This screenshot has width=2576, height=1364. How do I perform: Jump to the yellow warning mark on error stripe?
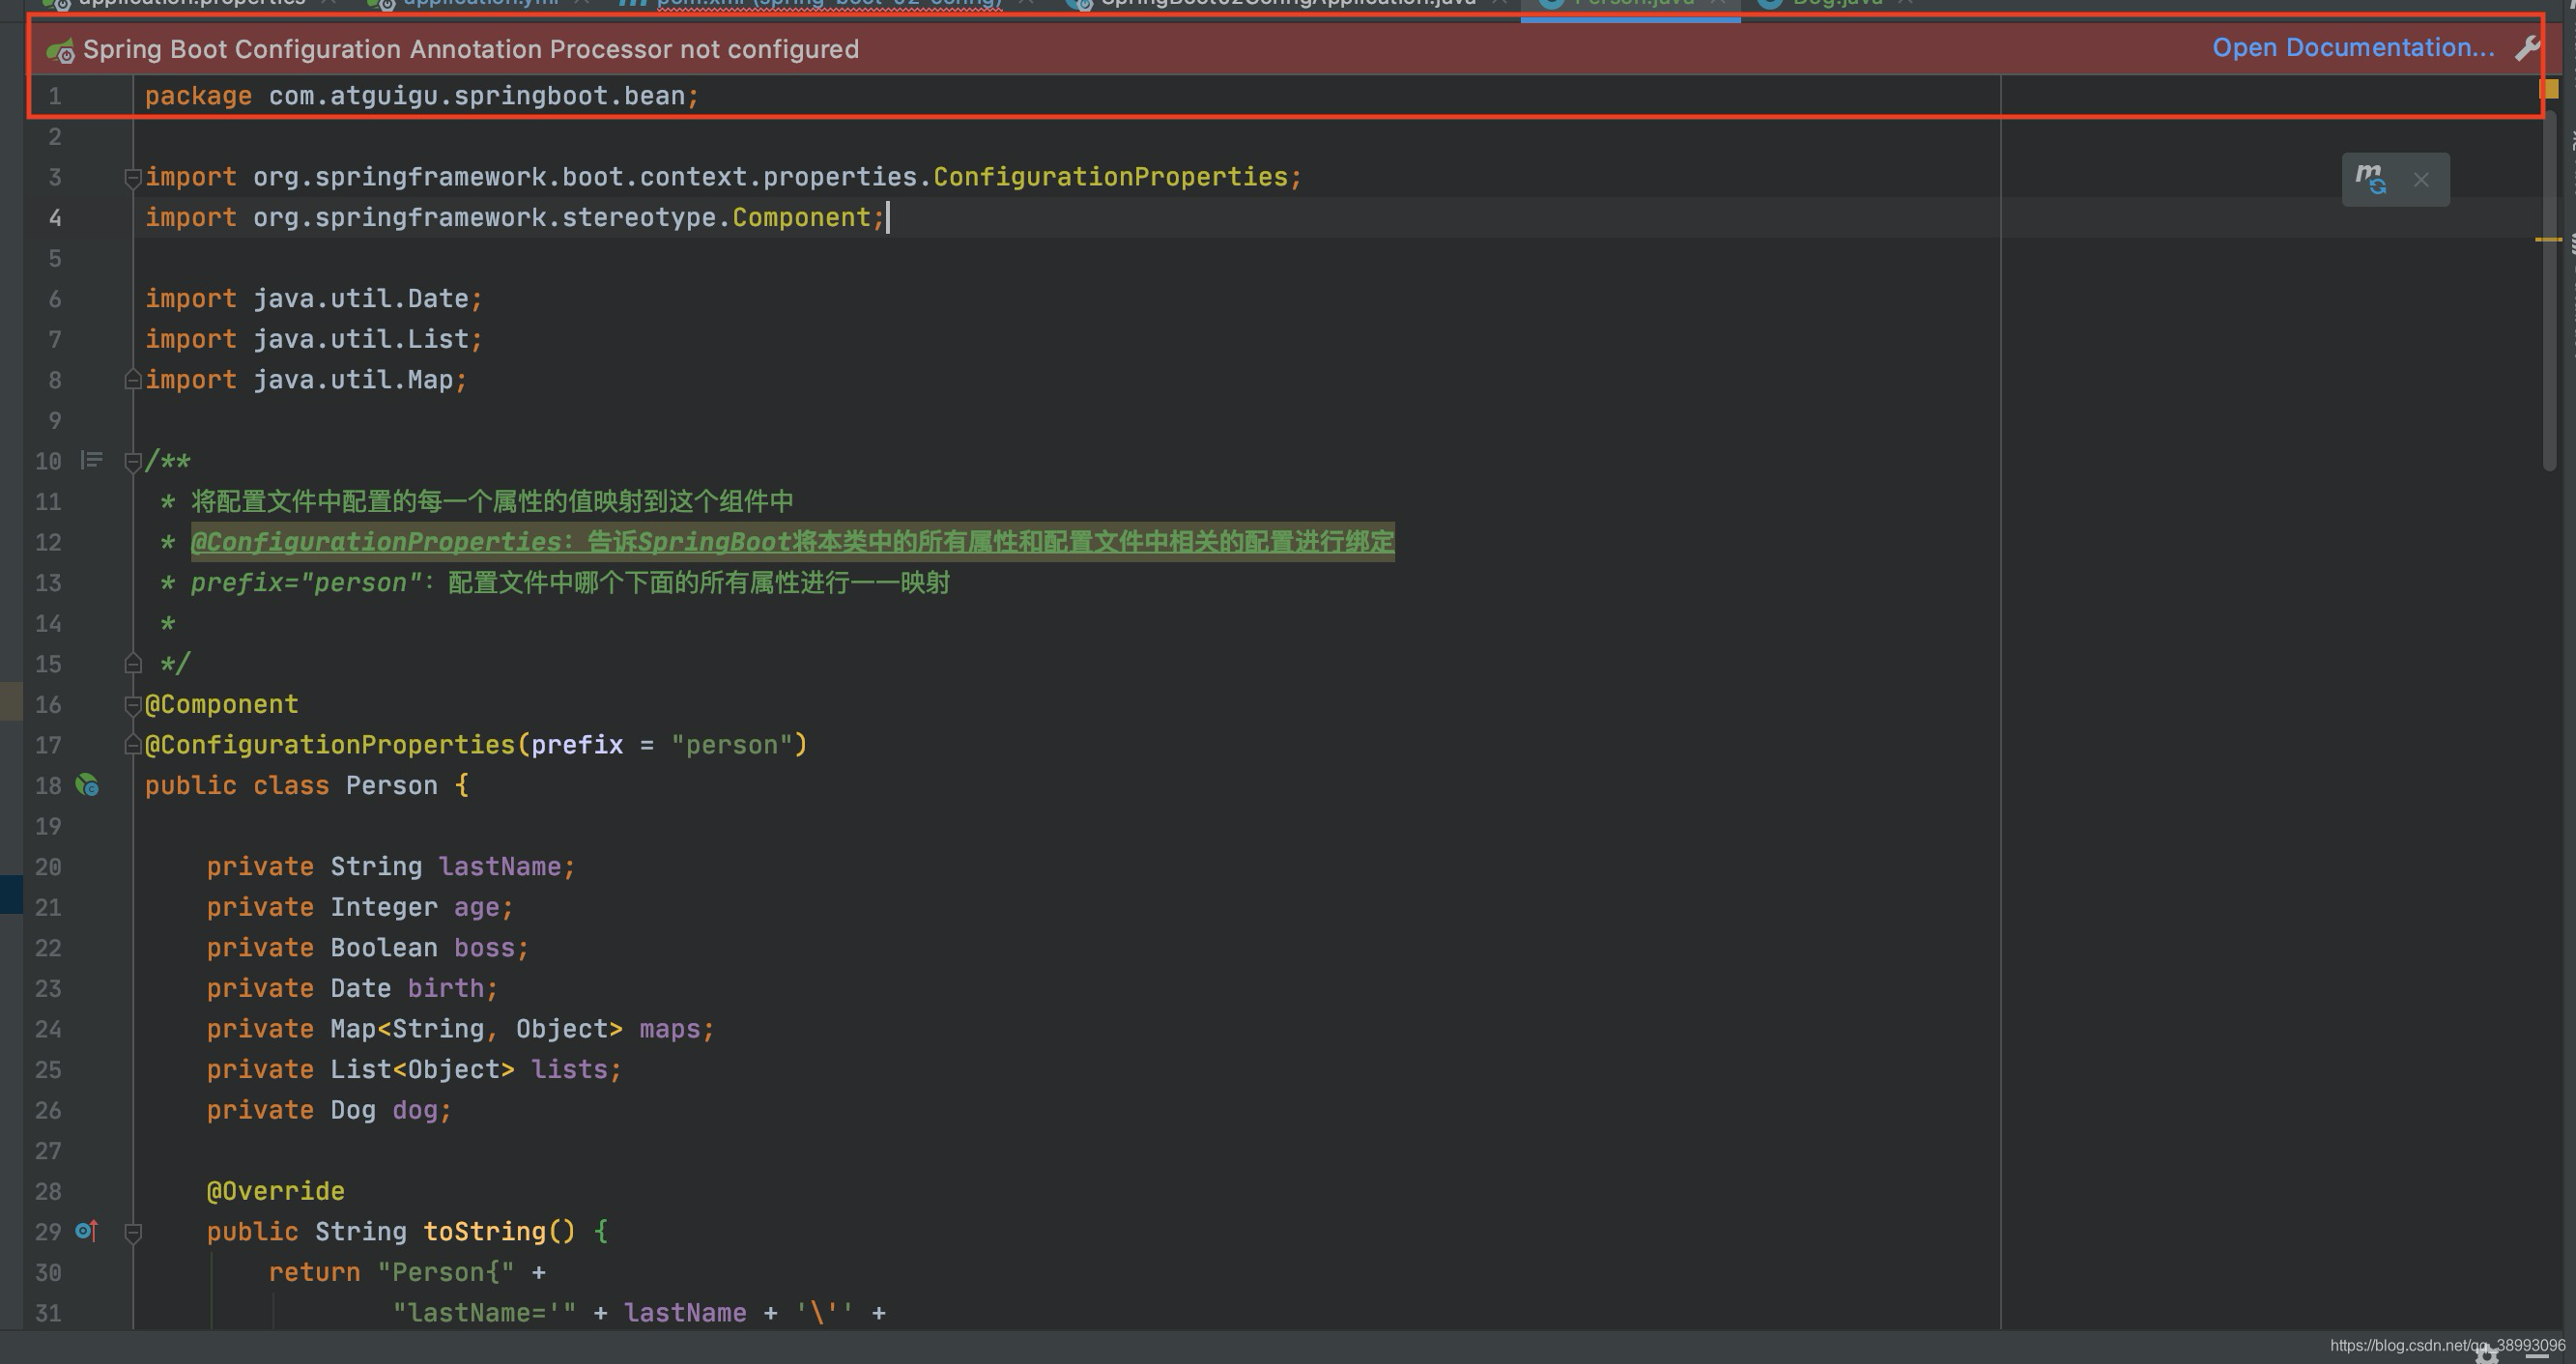tap(2549, 239)
